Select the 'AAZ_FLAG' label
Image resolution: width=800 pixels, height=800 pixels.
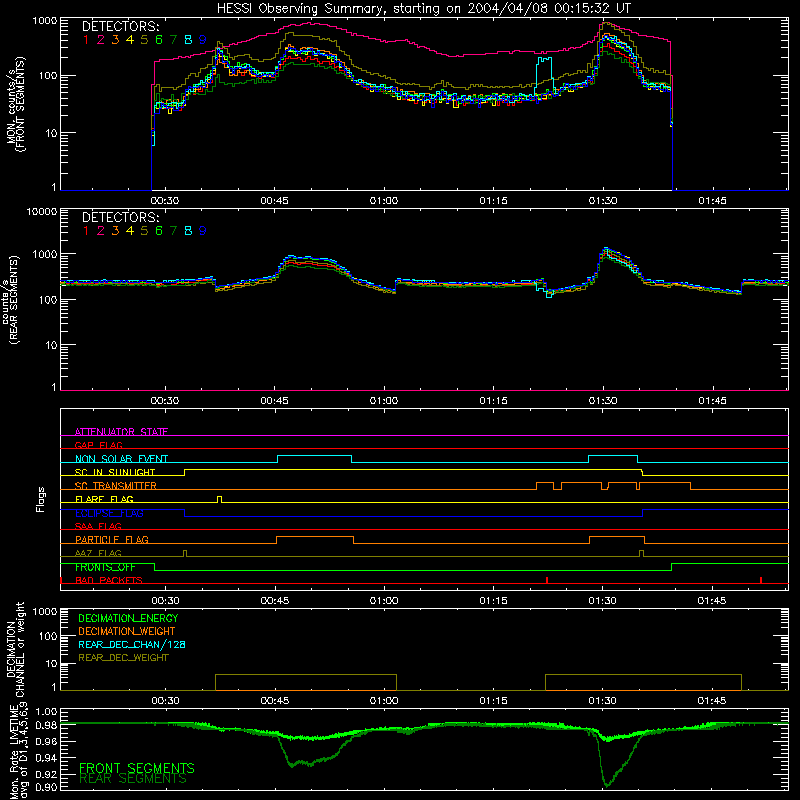(x=98, y=553)
